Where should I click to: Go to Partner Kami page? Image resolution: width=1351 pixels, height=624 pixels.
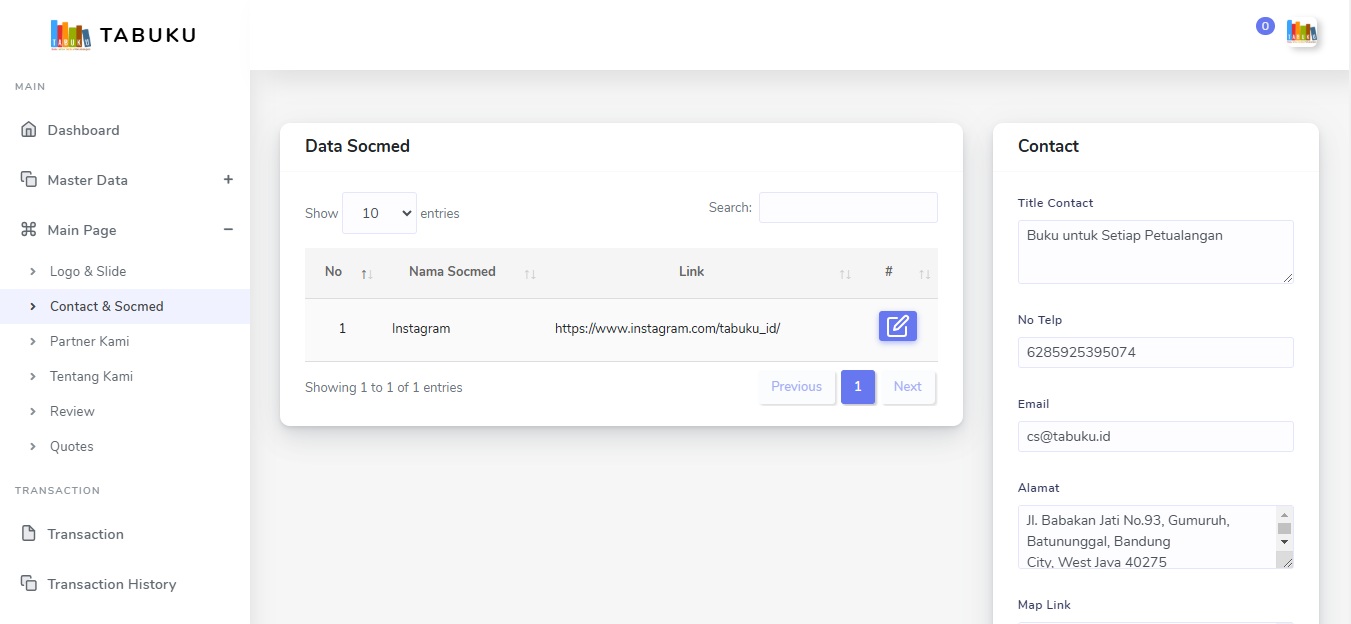(x=89, y=341)
